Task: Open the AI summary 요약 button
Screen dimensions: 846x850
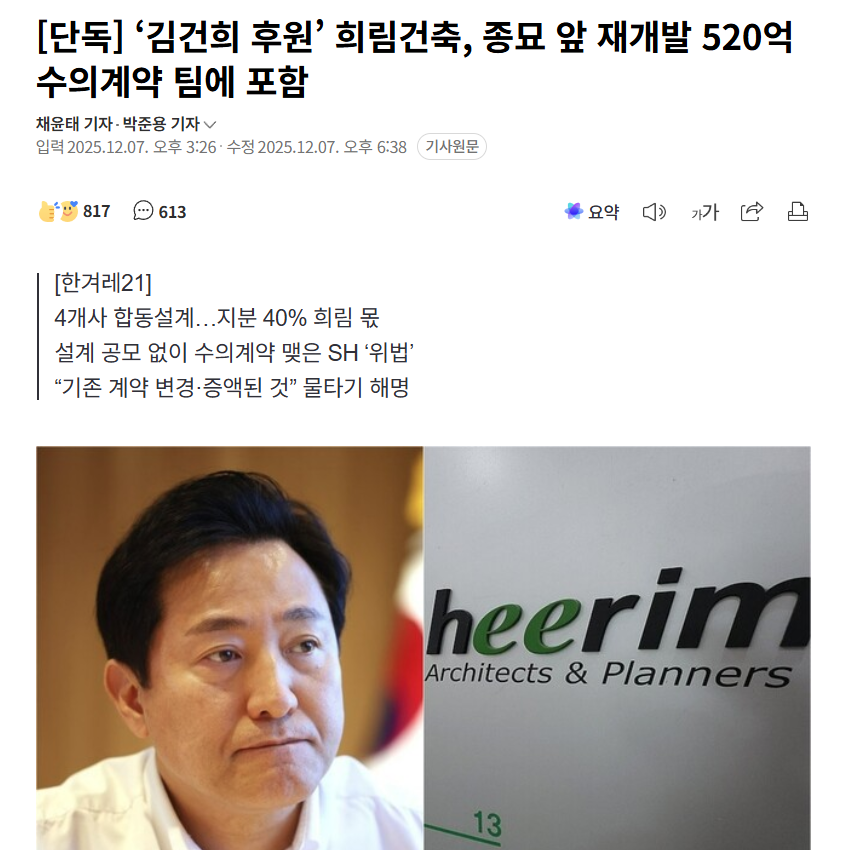Action: (591, 211)
